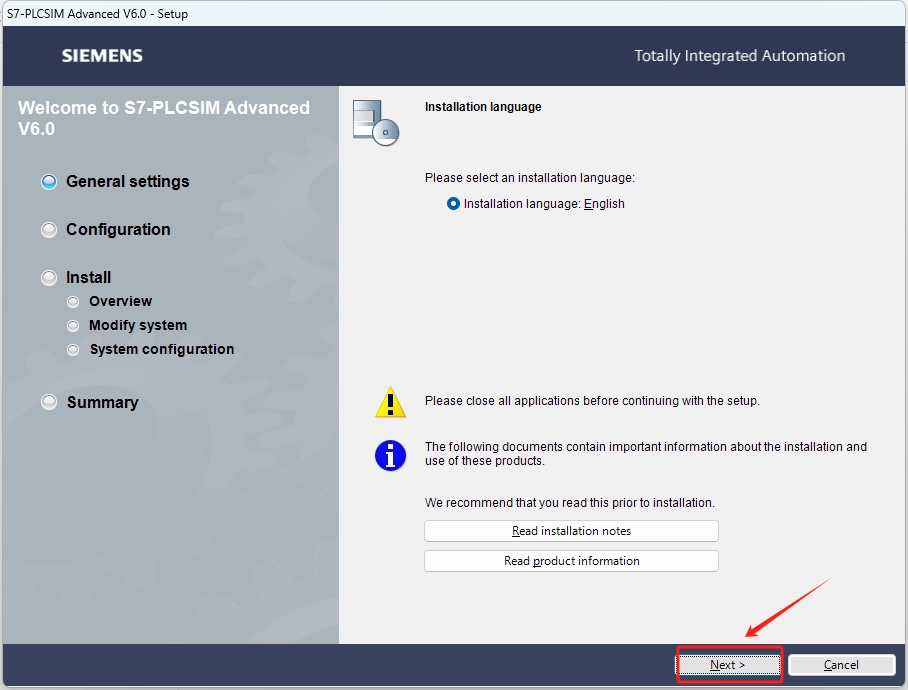The width and height of the screenshot is (908, 690).
Task: Open Read product information
Action: click(571, 561)
